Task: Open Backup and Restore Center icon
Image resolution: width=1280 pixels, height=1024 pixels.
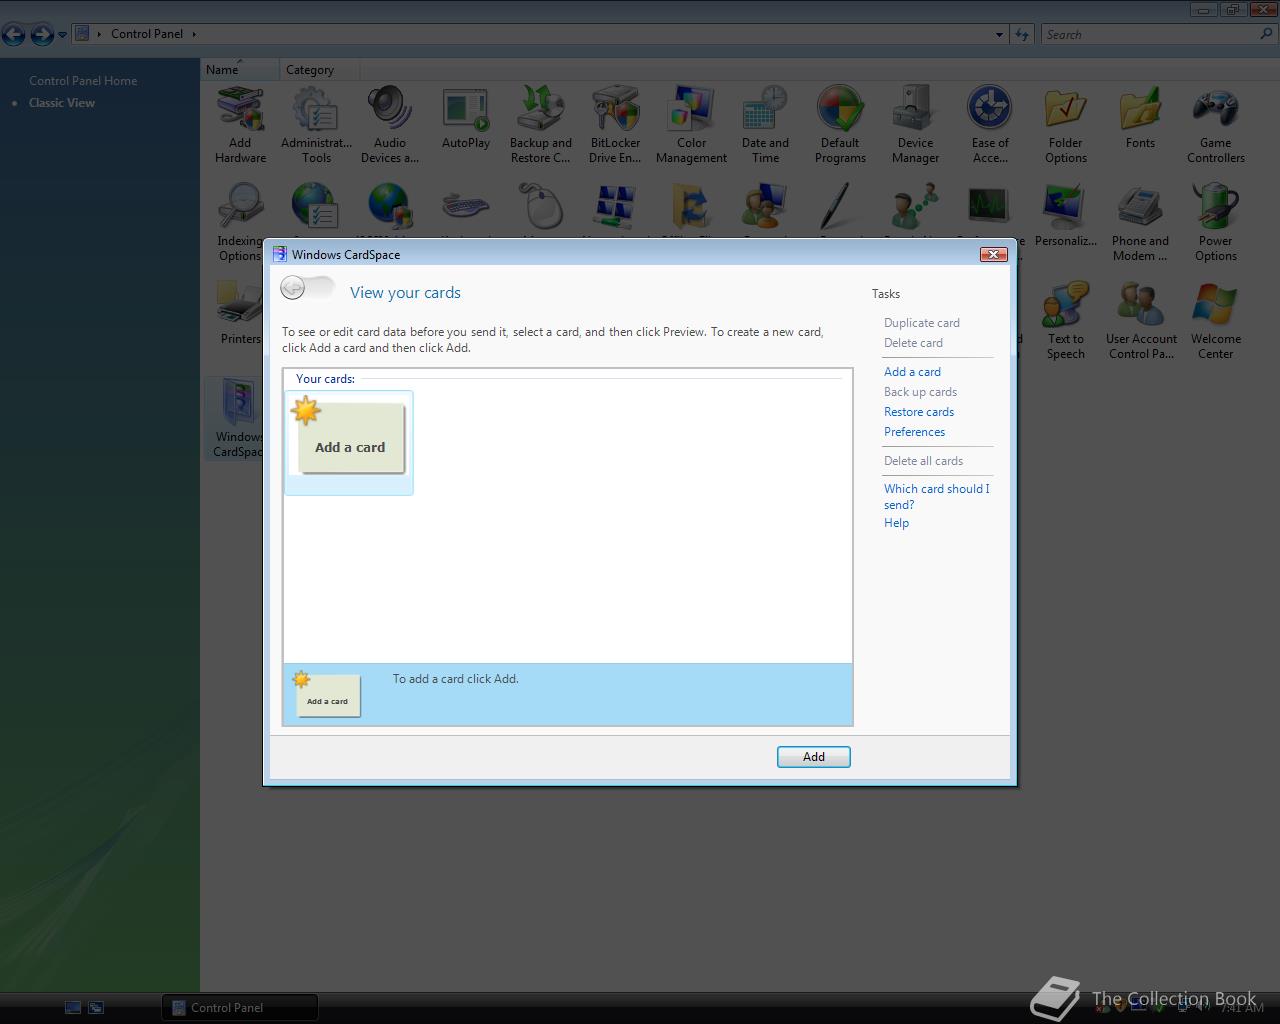Action: [x=541, y=125]
